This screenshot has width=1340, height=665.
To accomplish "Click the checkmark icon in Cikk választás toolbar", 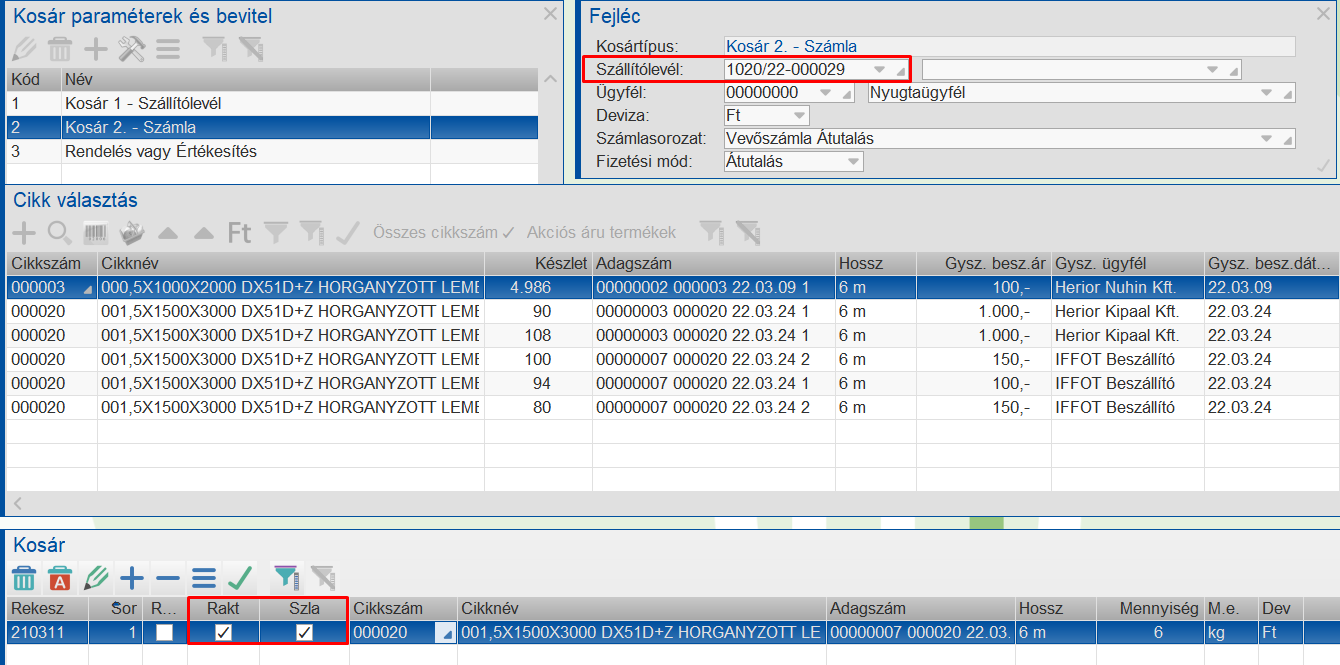I will click(x=348, y=233).
